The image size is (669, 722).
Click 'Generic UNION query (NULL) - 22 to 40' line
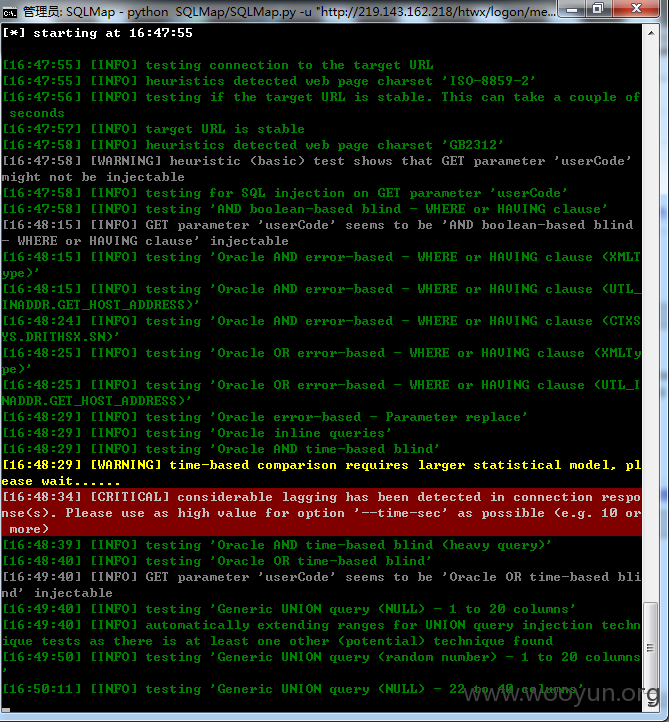(293, 689)
